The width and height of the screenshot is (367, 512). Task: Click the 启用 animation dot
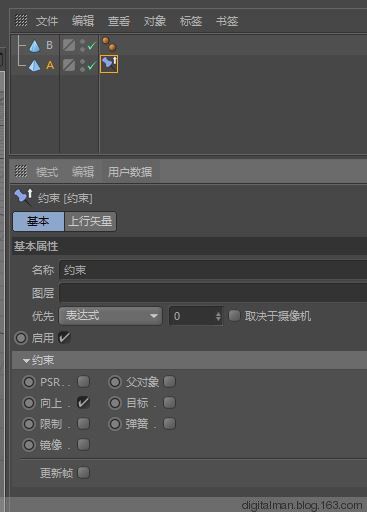(21, 338)
